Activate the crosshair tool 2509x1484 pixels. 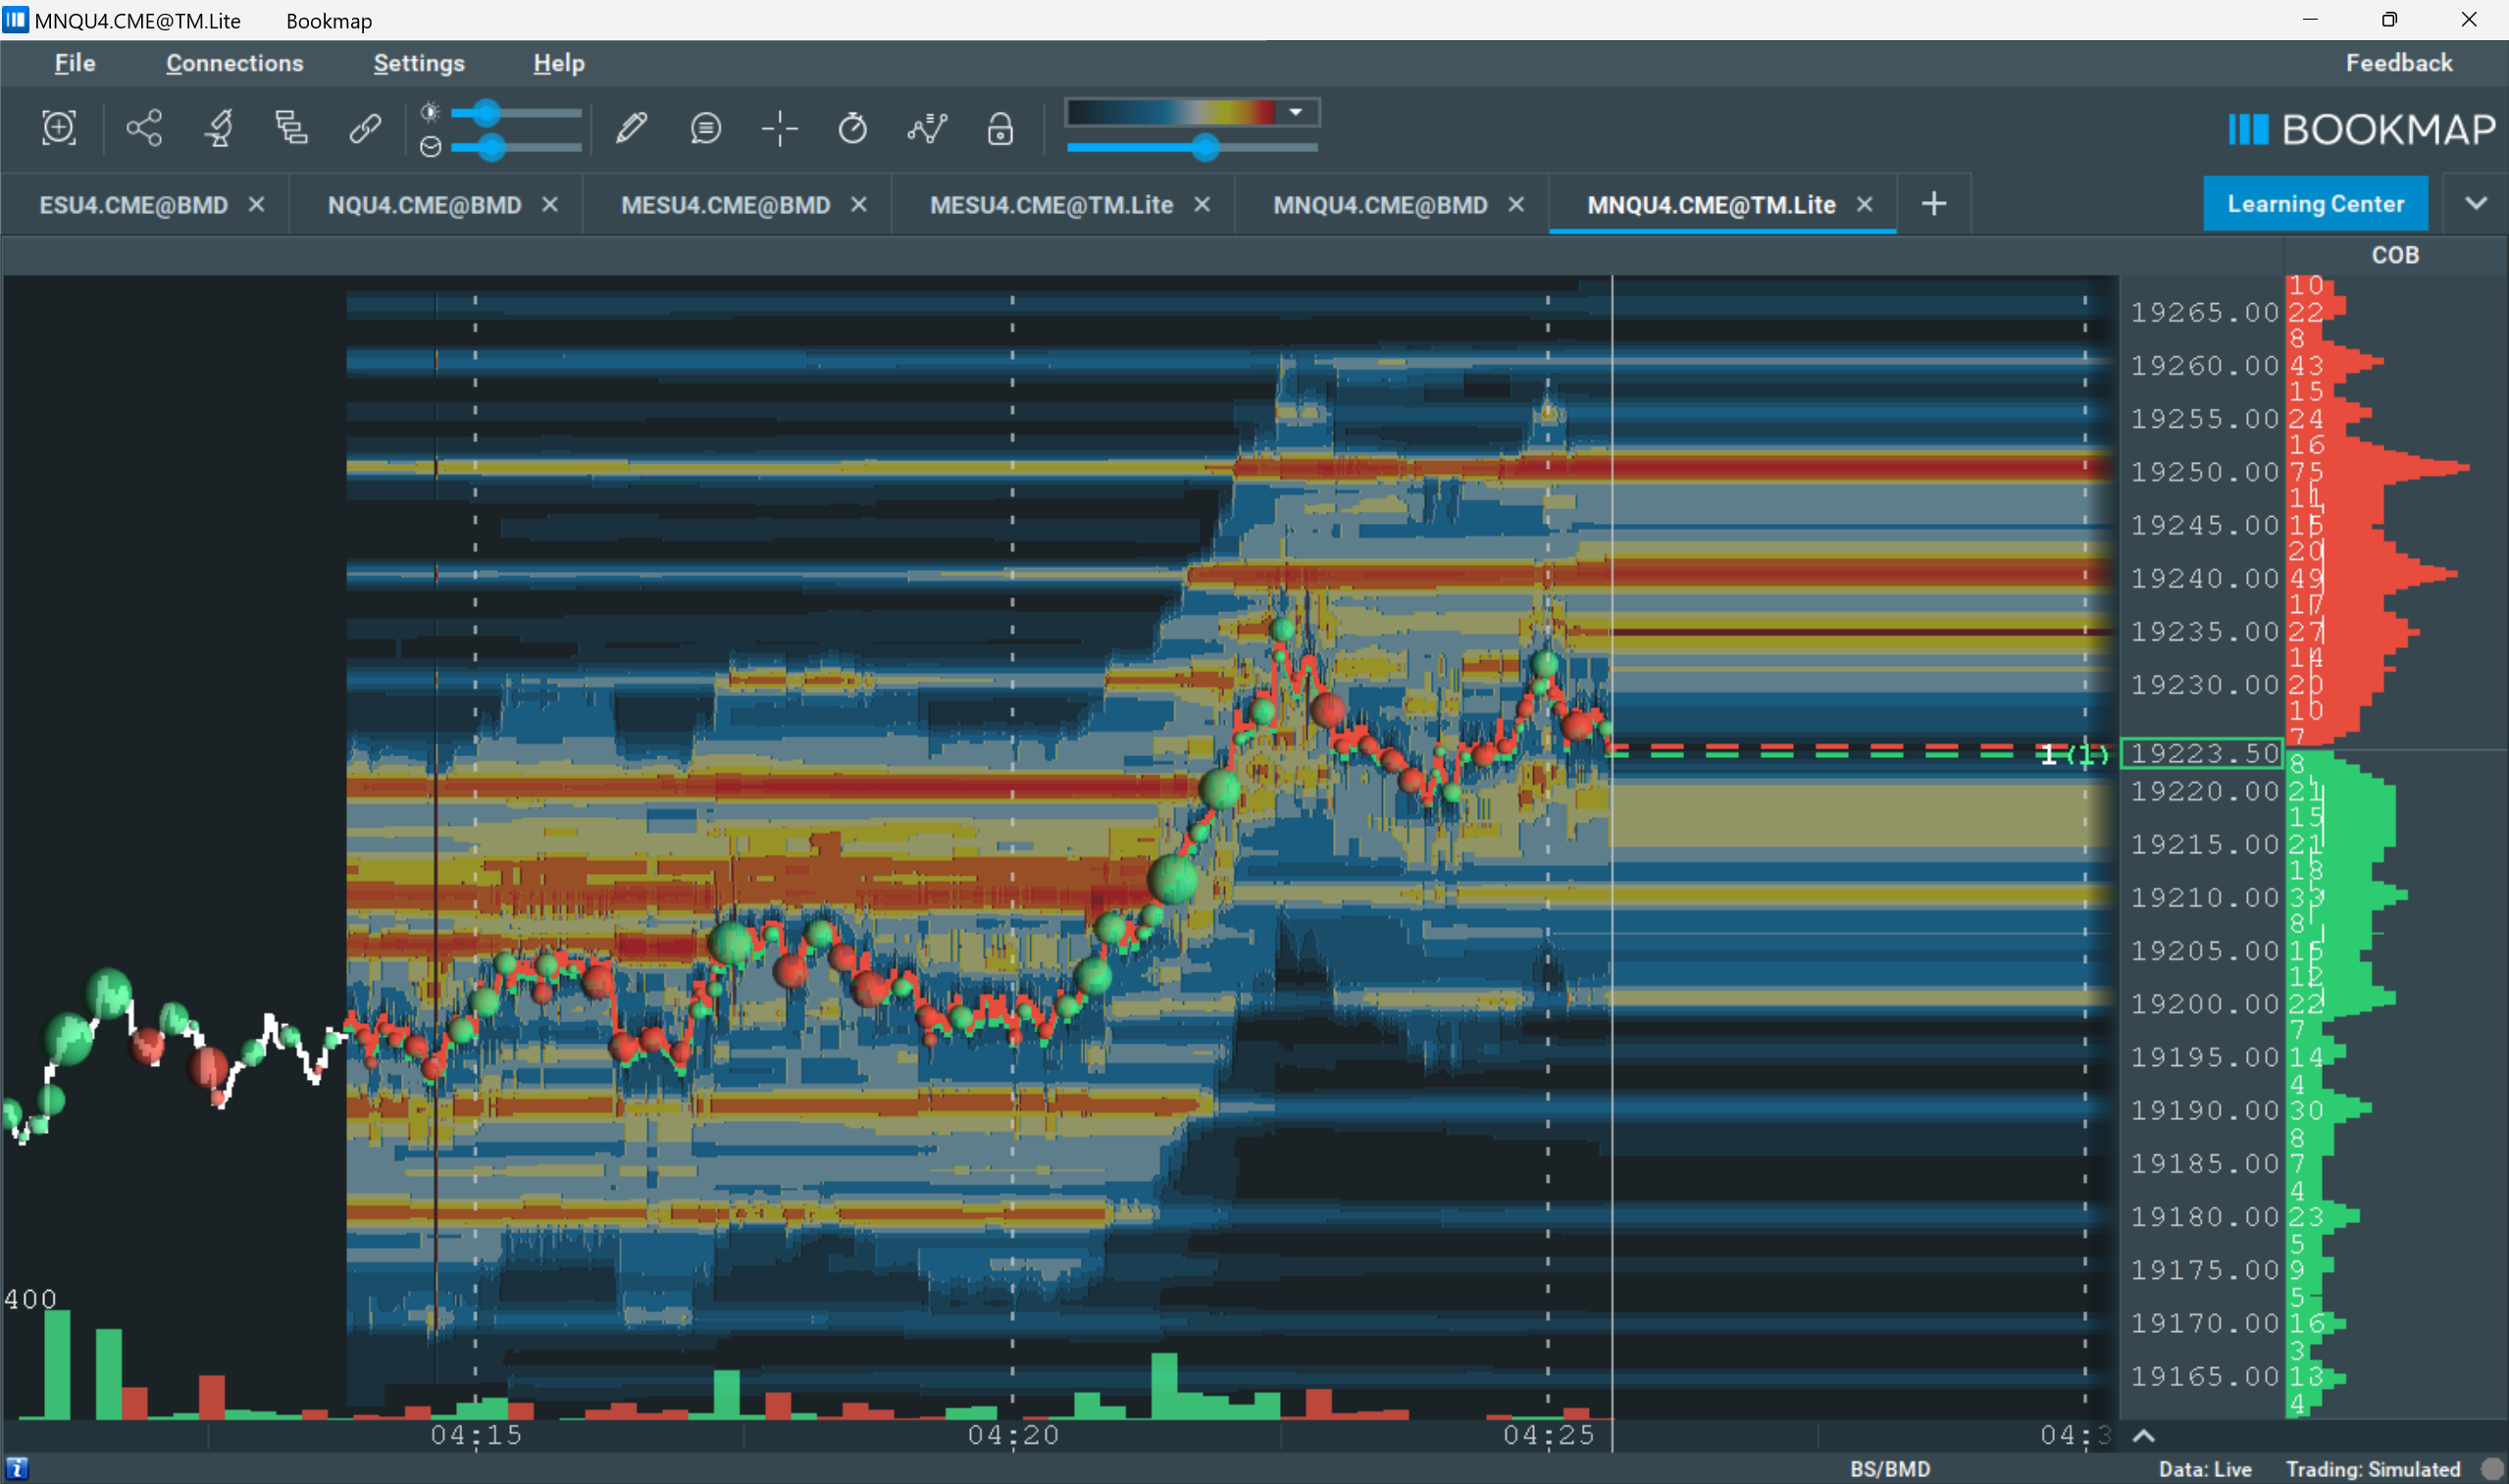click(780, 128)
